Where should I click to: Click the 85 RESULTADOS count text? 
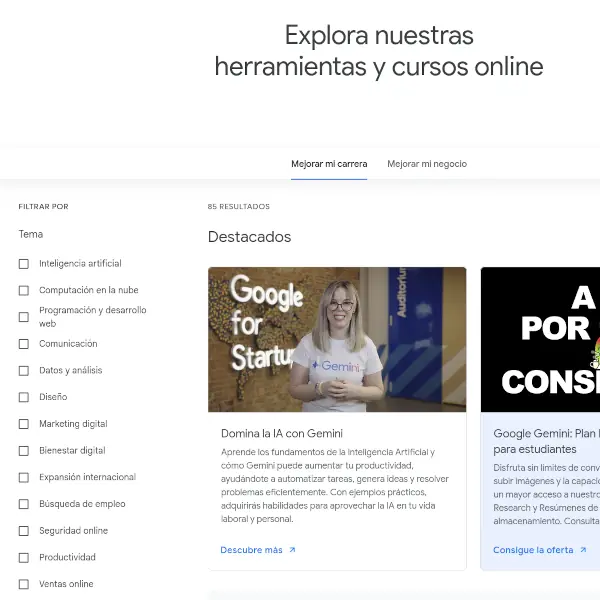coord(239,207)
